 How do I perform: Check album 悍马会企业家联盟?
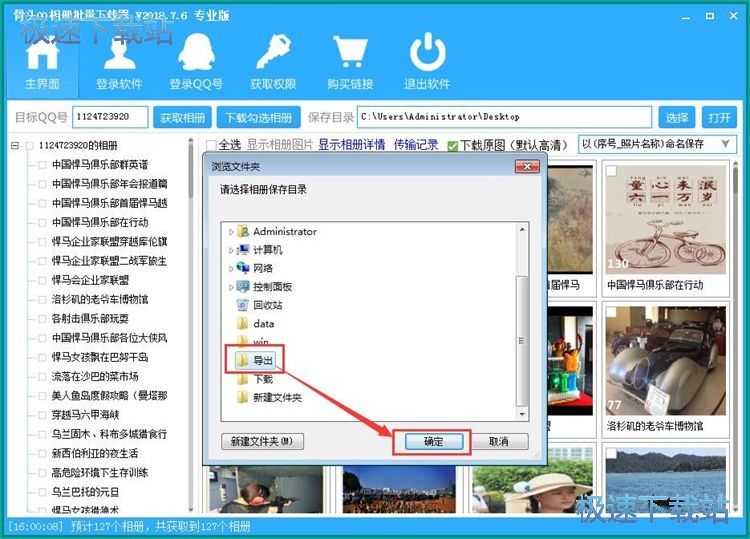[42, 281]
